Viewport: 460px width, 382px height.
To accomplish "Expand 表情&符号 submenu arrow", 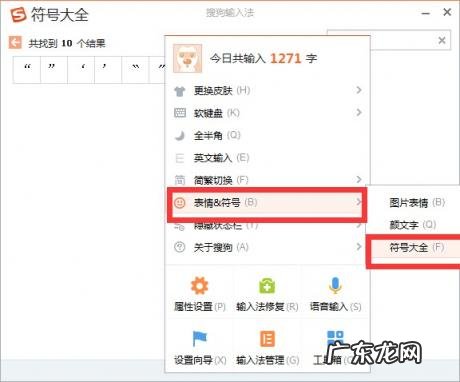I will (x=359, y=202).
